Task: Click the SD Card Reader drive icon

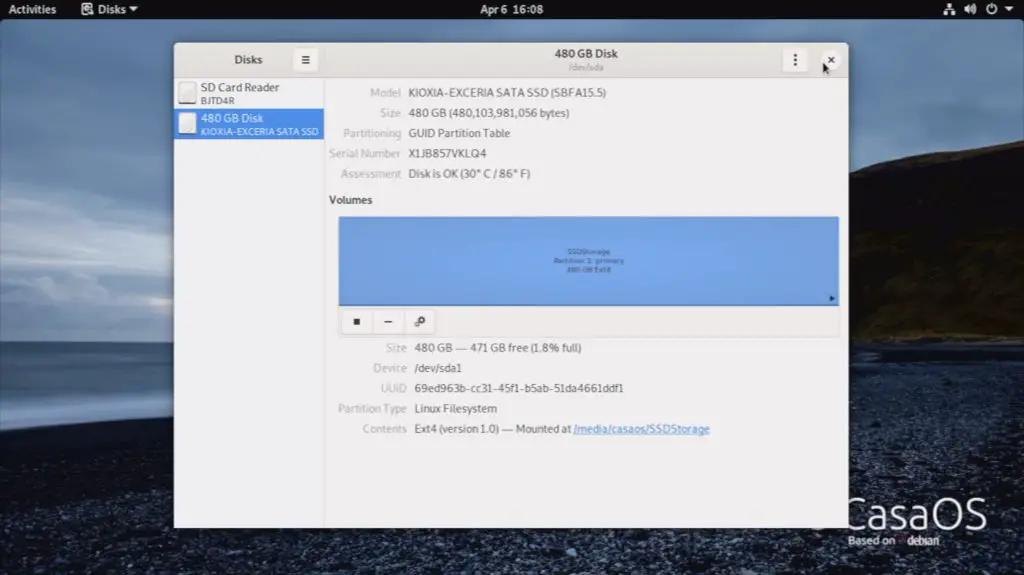Action: click(x=187, y=93)
